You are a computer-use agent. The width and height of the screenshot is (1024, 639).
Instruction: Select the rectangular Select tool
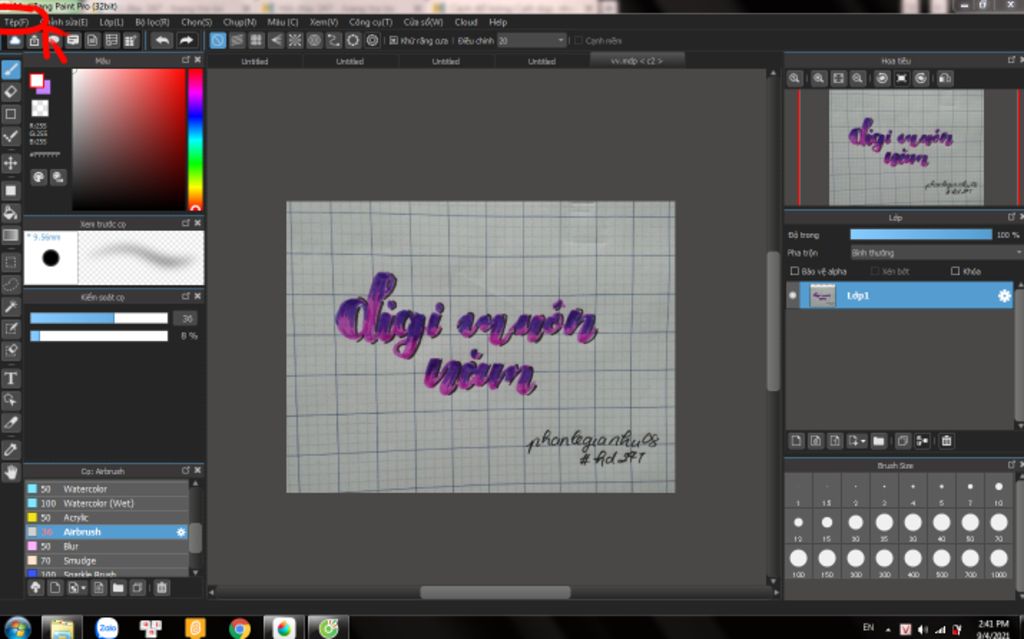(x=10, y=263)
